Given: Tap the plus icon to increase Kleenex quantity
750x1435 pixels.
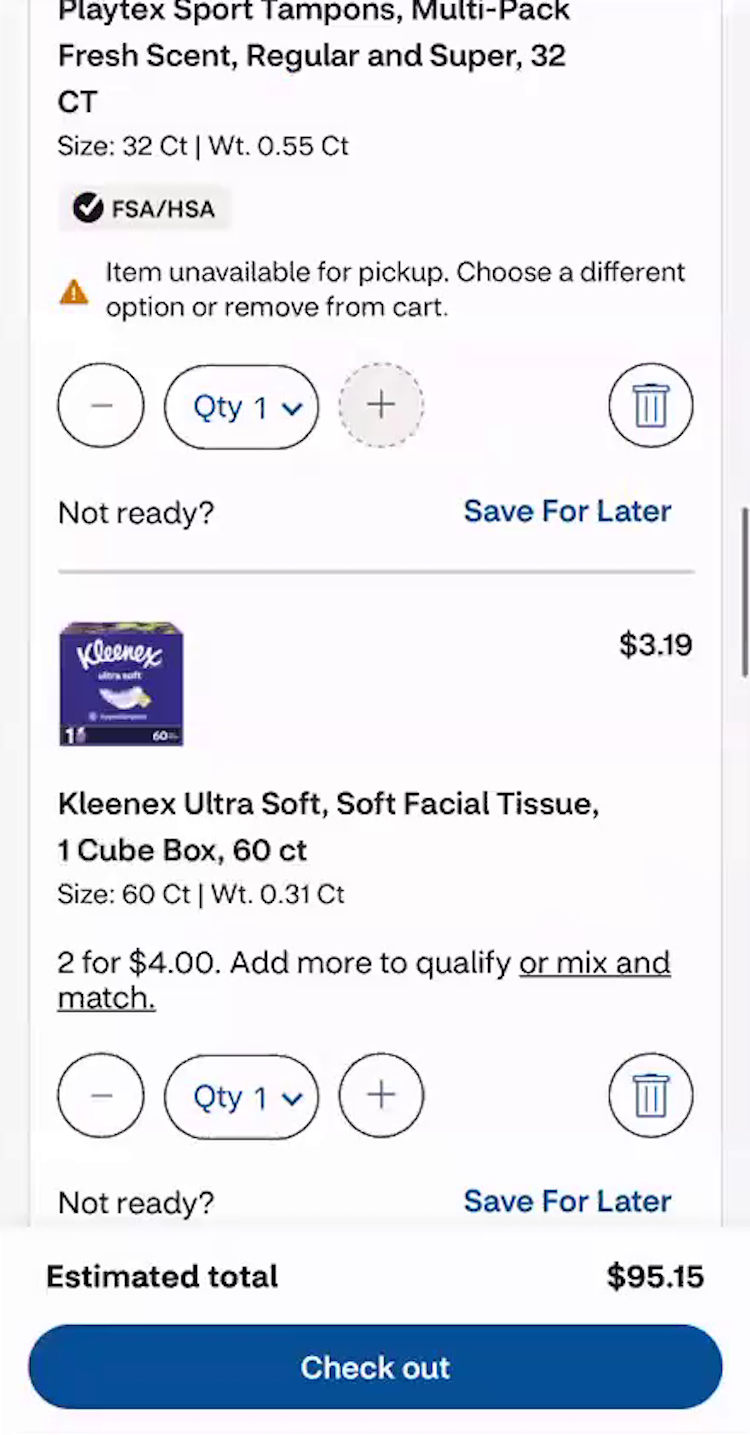Looking at the screenshot, I should (380, 1095).
